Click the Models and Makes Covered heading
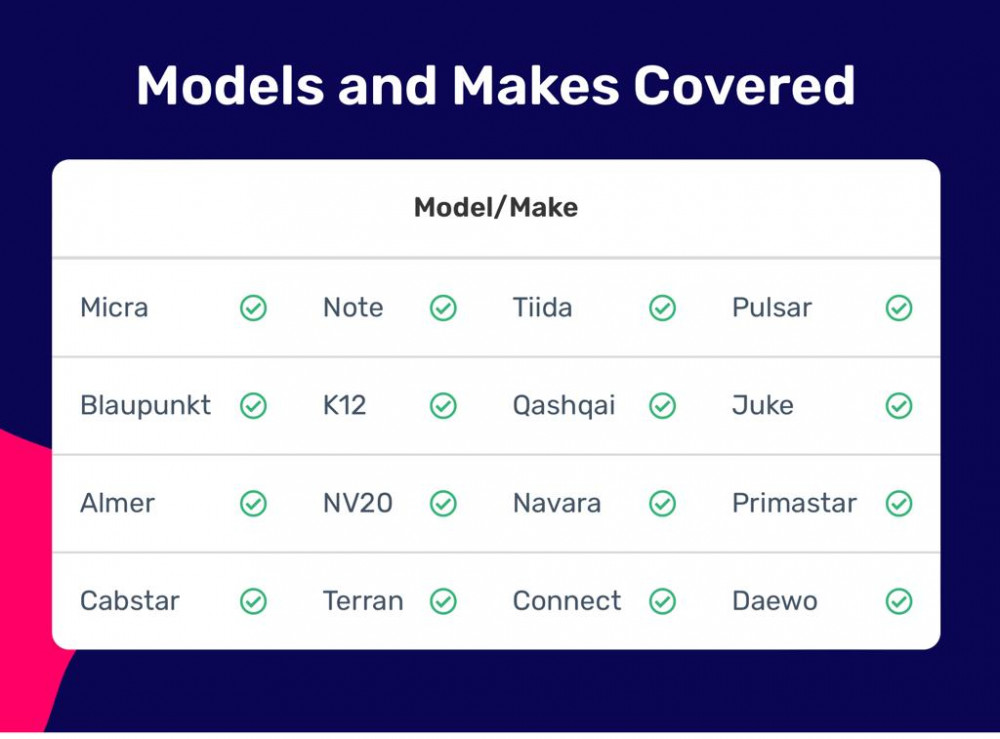This screenshot has width=1000, height=739. pos(496,85)
